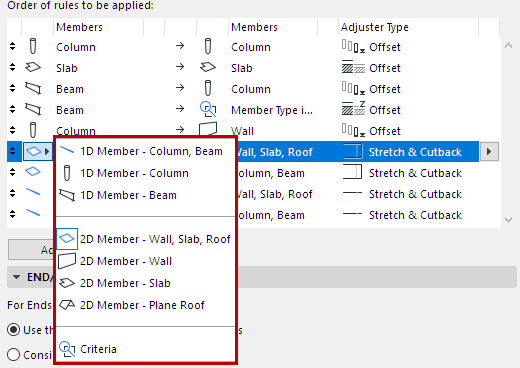Viewport: 520px width, 368px height.
Task: Click arrow between Slab and Slab members
Action: coord(180,67)
